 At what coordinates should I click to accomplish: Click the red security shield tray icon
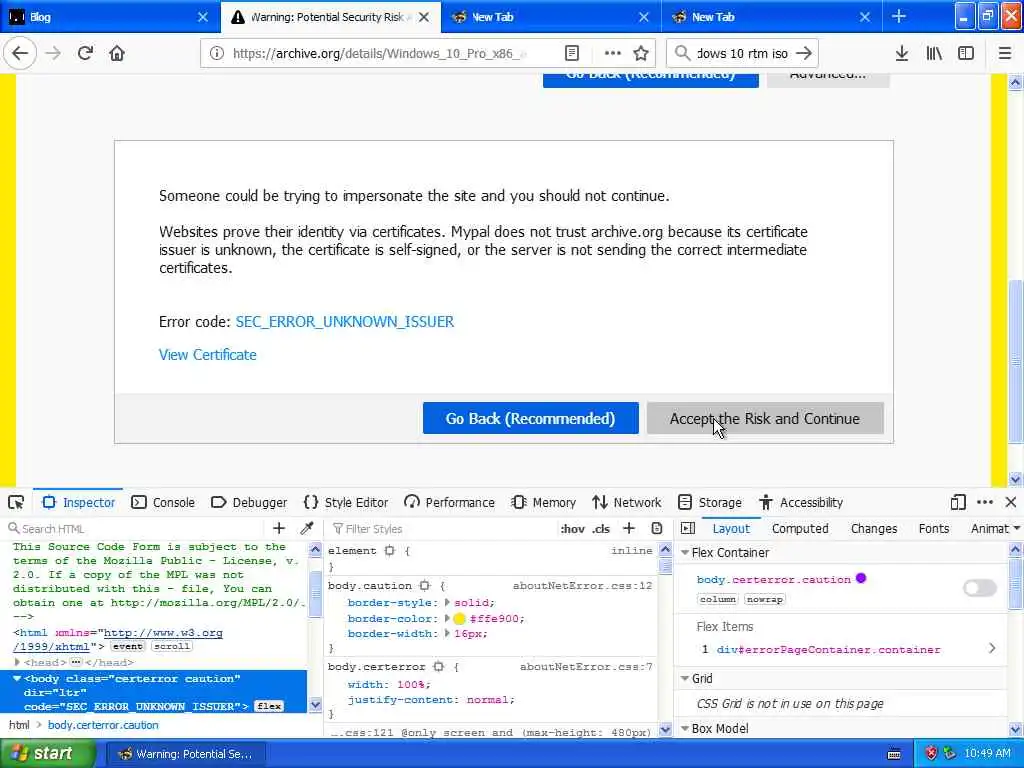pyautogui.click(x=932, y=754)
